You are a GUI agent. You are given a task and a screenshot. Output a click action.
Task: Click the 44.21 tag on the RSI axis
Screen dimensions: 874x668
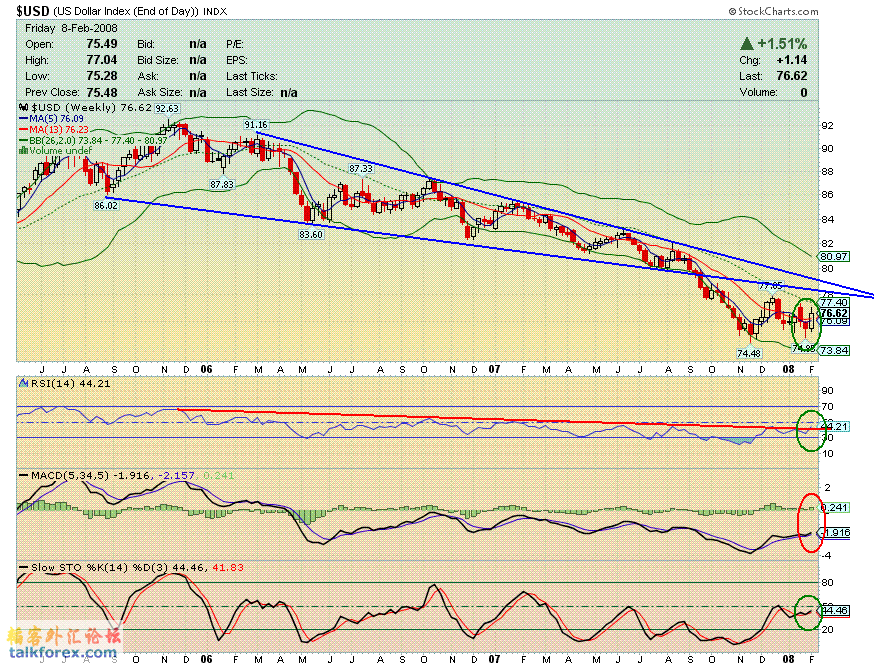834,427
